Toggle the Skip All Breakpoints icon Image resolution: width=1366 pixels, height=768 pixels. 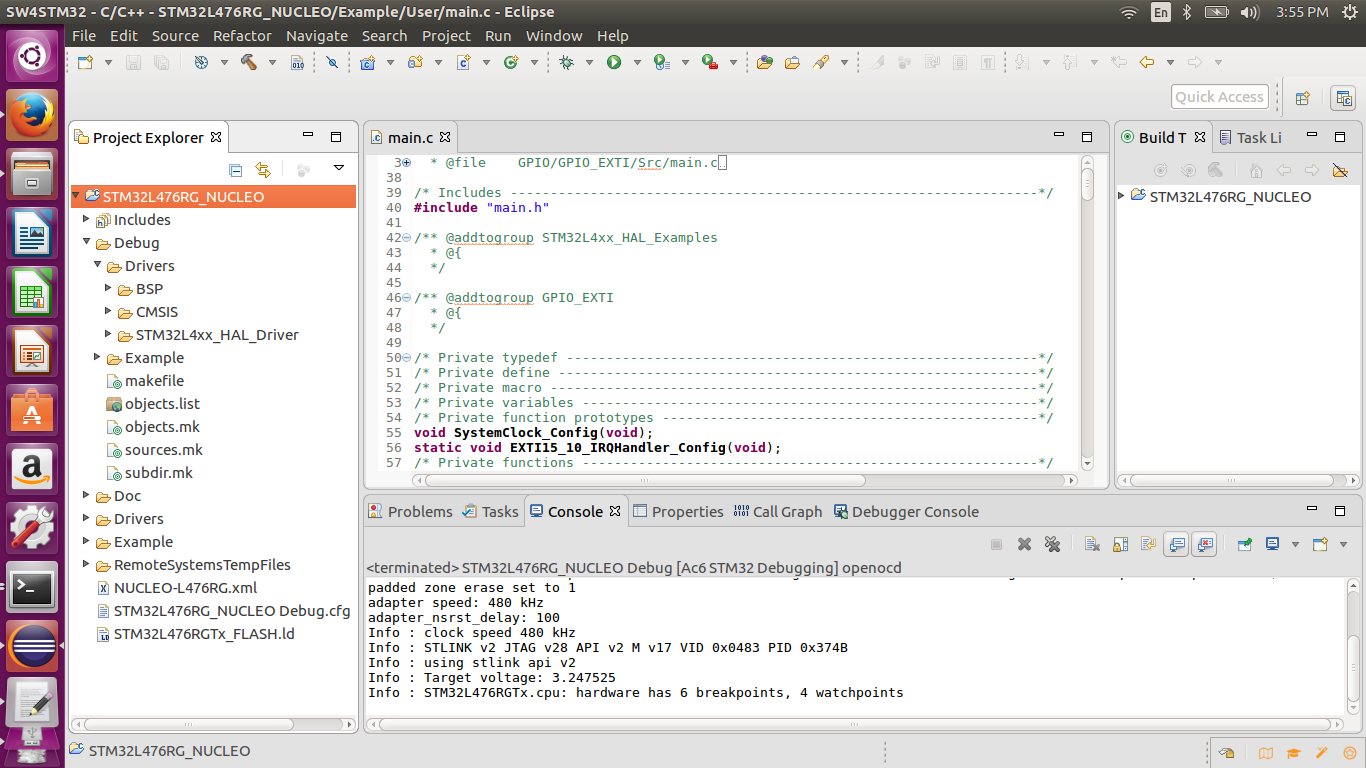332,62
